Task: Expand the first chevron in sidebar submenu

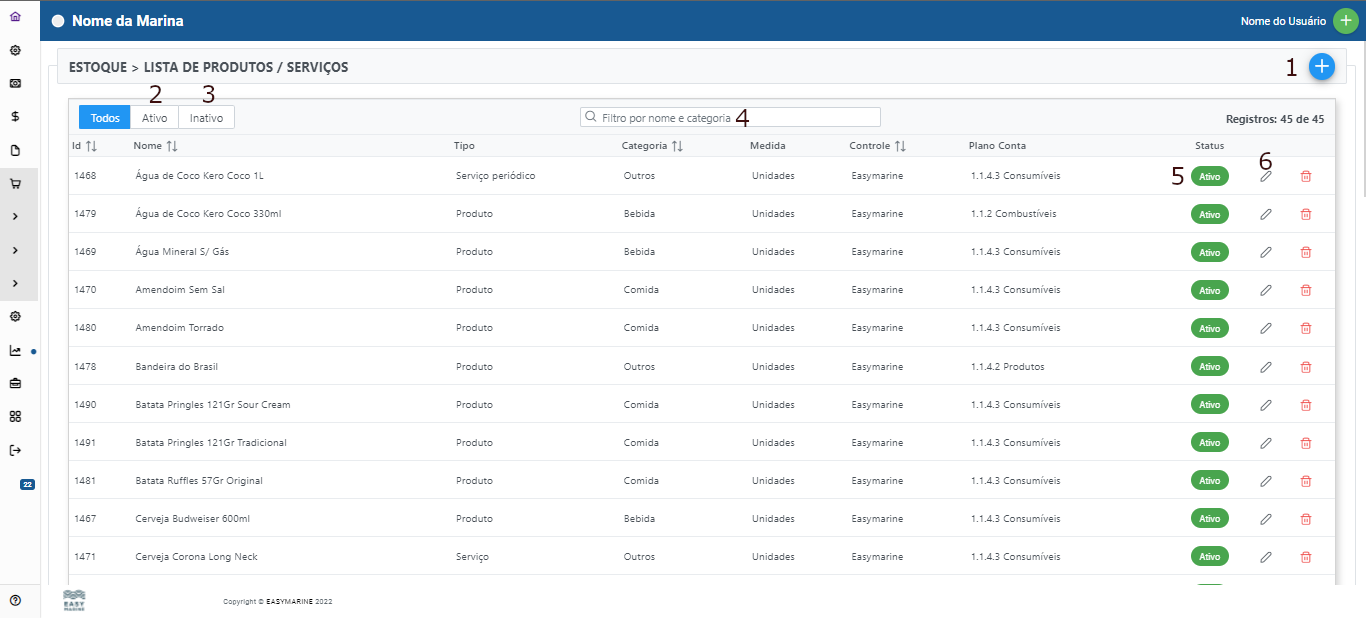Action: click(x=15, y=217)
